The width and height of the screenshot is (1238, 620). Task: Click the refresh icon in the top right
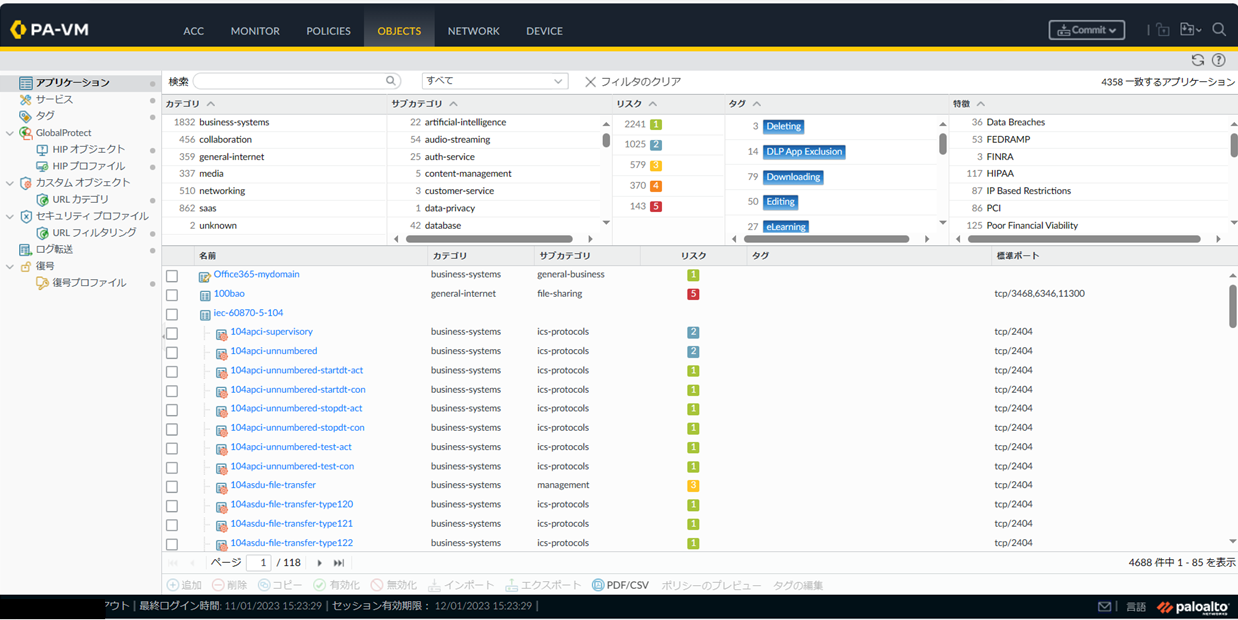tap(1197, 60)
